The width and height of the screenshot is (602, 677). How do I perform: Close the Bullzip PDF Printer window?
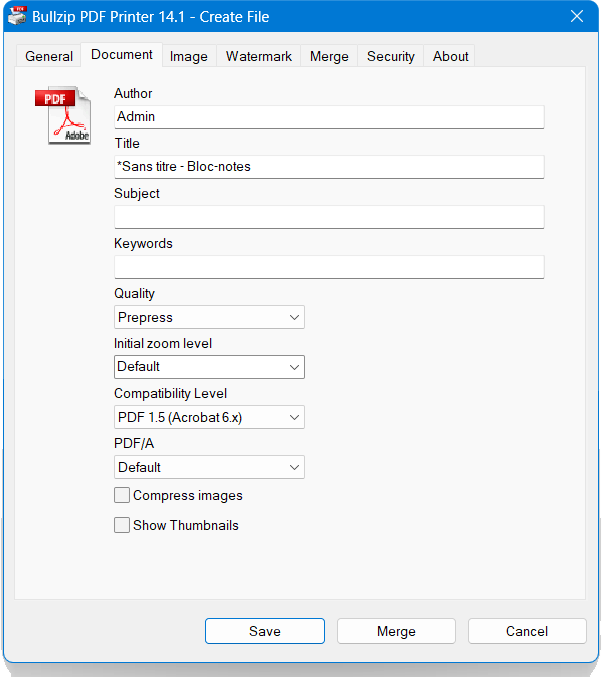577,16
